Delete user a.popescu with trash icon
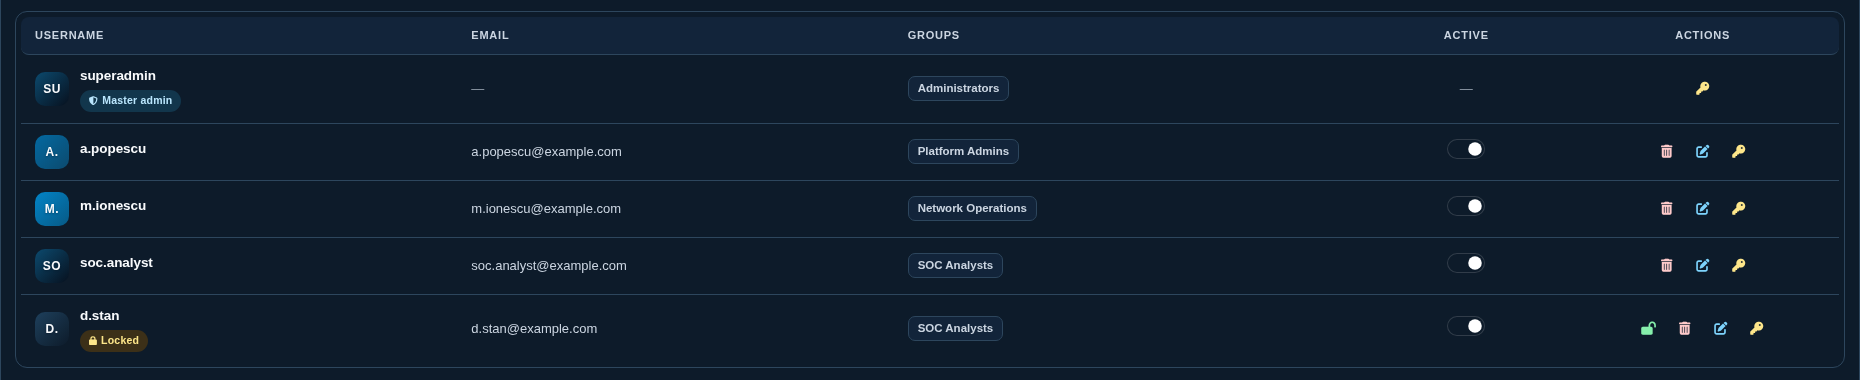This screenshot has width=1860, height=380. (1666, 151)
